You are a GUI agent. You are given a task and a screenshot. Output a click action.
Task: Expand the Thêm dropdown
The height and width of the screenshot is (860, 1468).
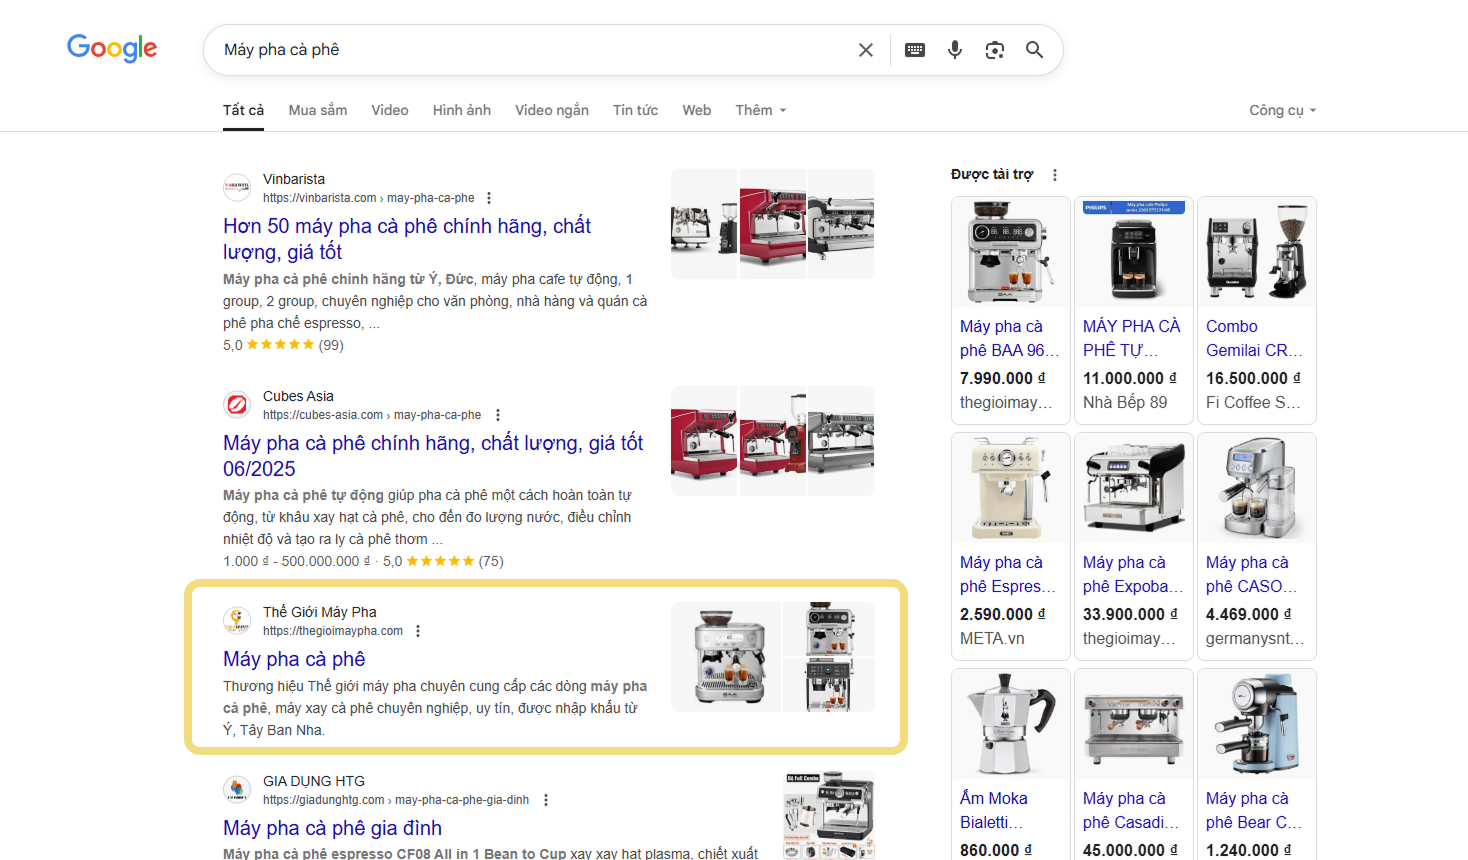coord(761,110)
